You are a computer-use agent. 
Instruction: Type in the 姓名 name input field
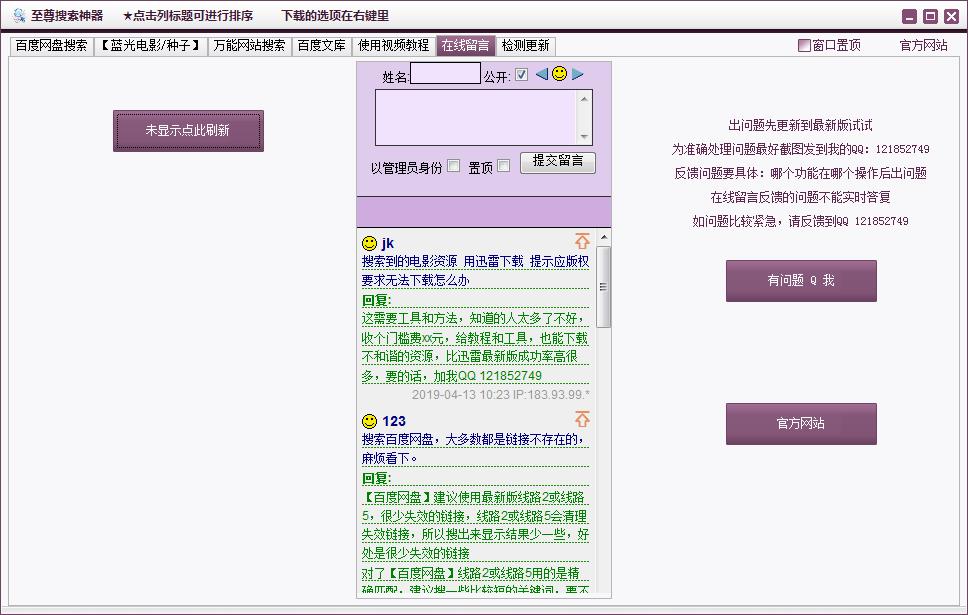(443, 73)
